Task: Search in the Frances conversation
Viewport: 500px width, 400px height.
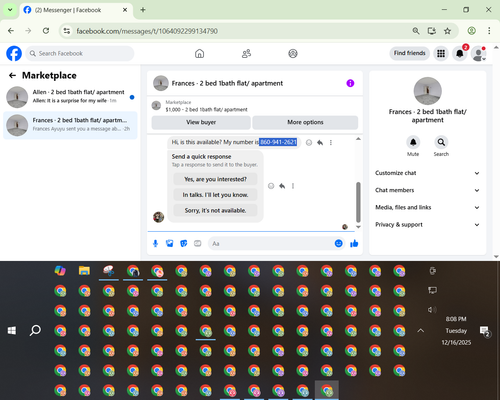Action: coord(441,142)
